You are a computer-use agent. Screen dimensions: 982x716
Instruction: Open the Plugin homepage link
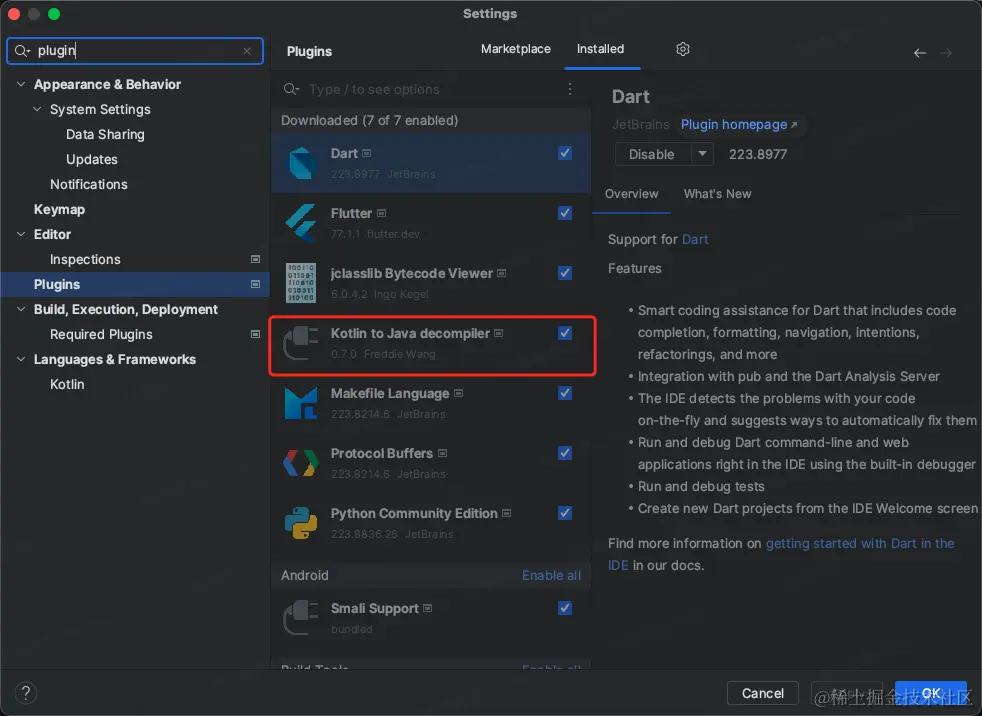click(739, 125)
